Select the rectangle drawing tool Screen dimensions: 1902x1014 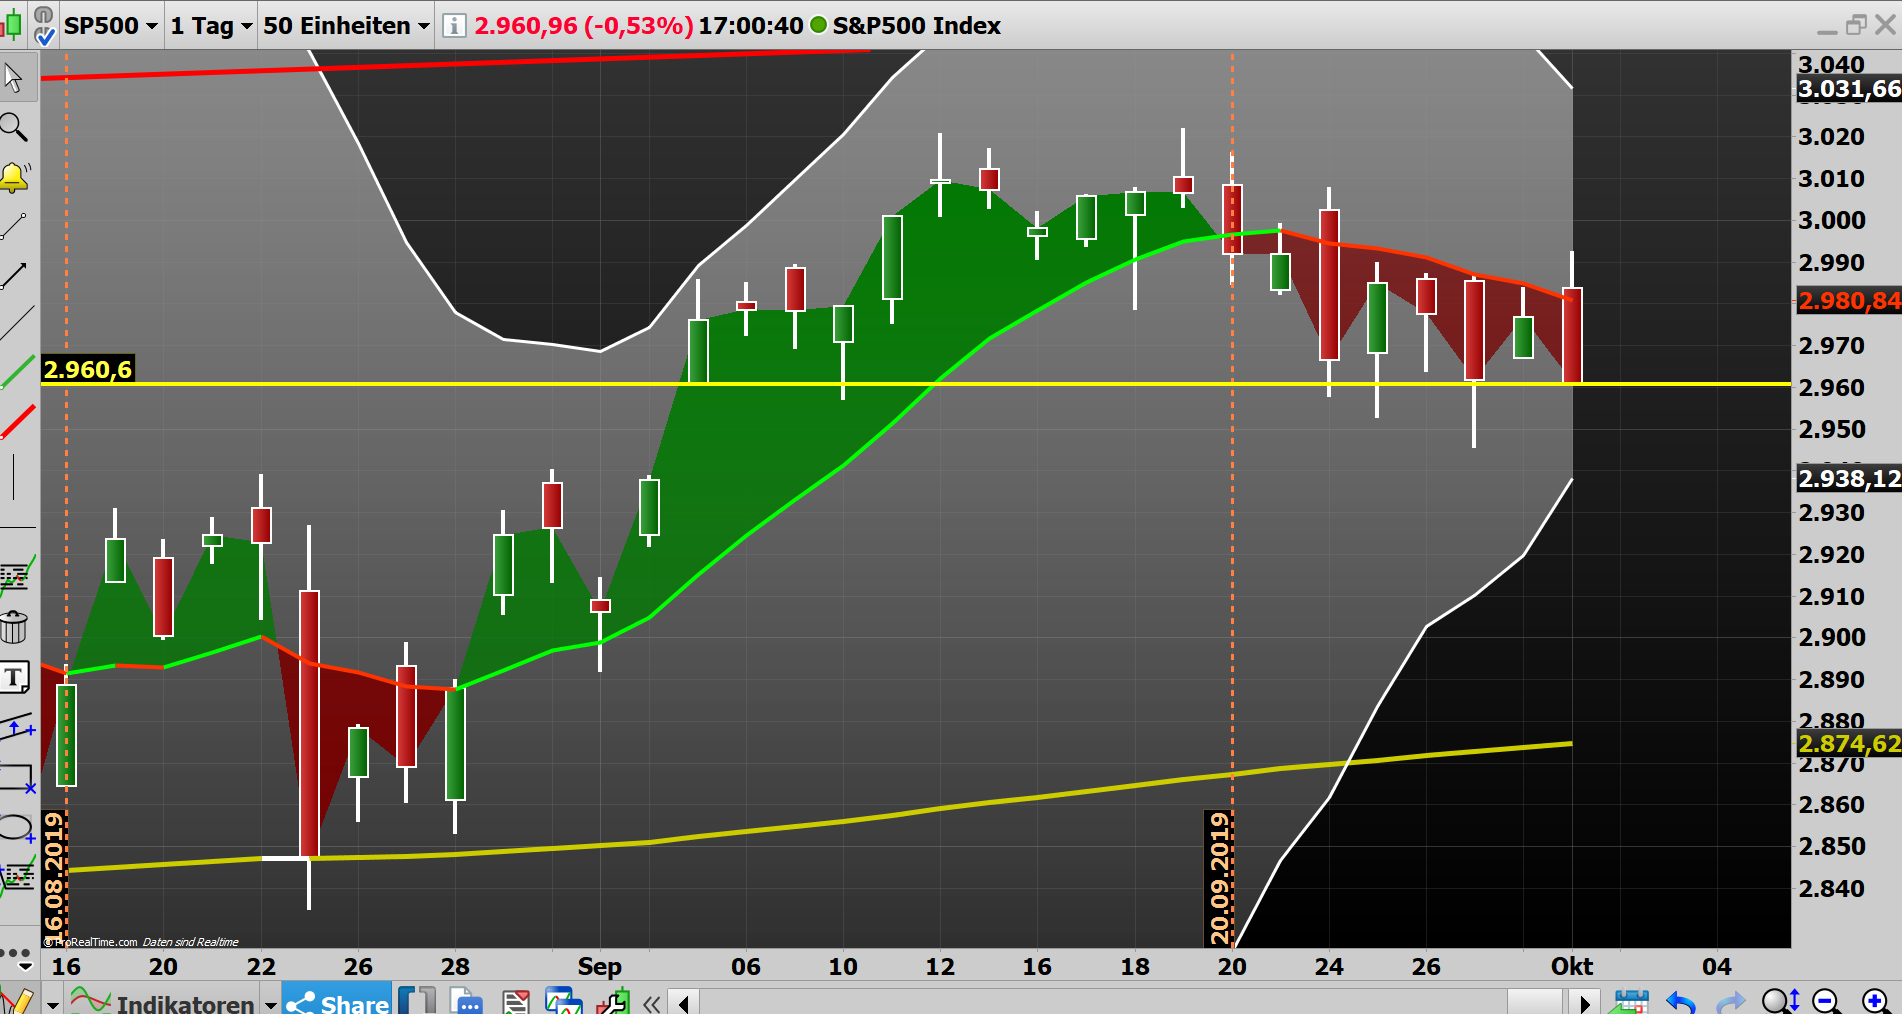coord(17,778)
